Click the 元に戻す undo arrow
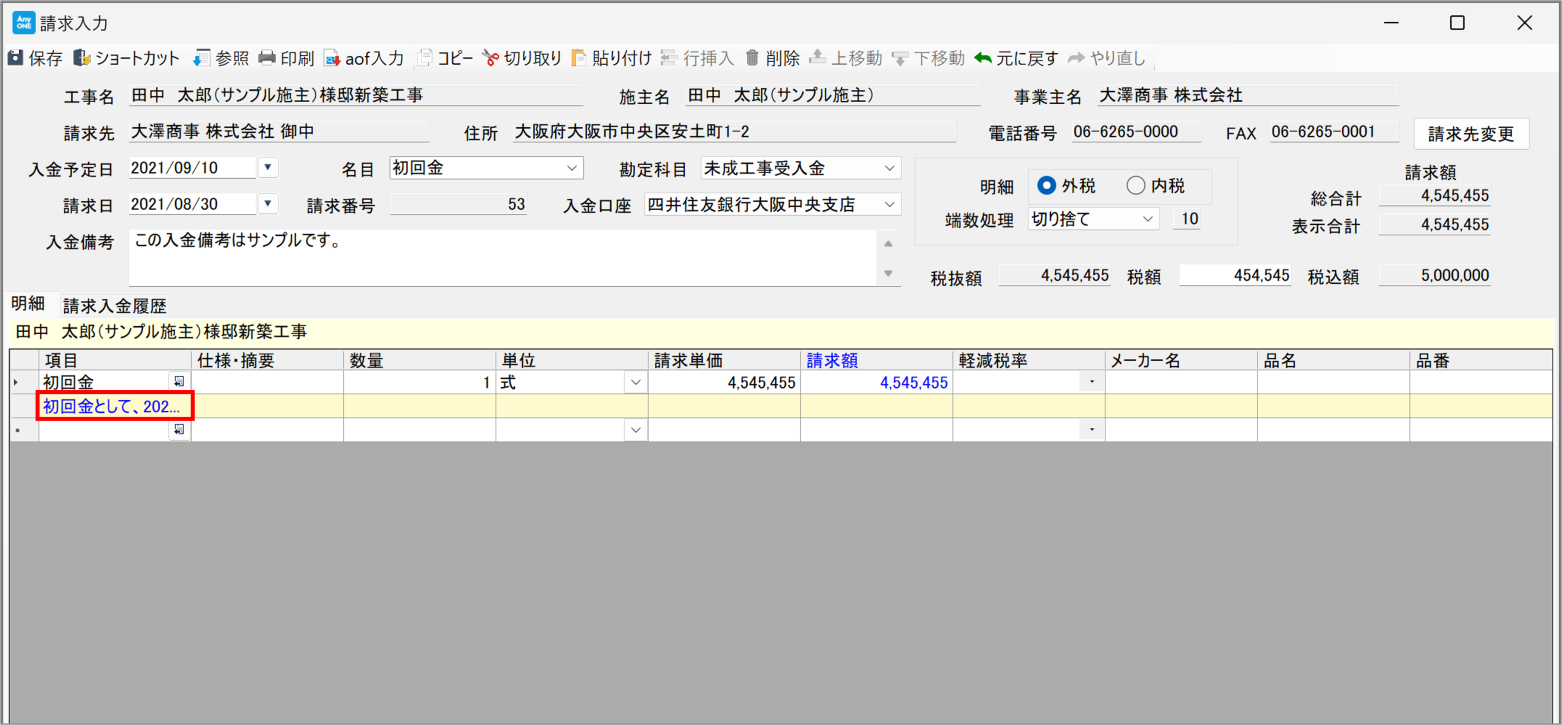Viewport: 1562px width, 725px height. tap(983, 58)
